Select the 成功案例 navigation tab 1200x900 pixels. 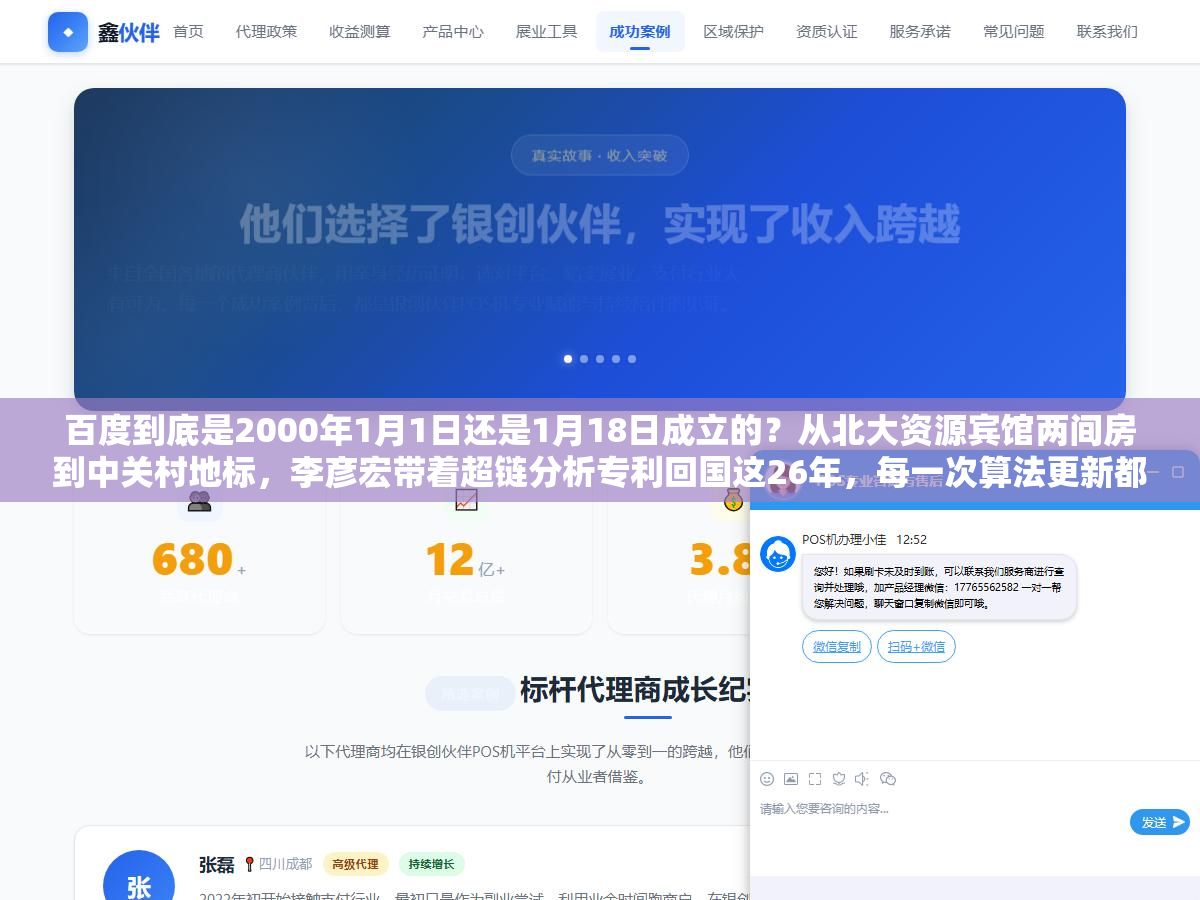pyautogui.click(x=640, y=32)
